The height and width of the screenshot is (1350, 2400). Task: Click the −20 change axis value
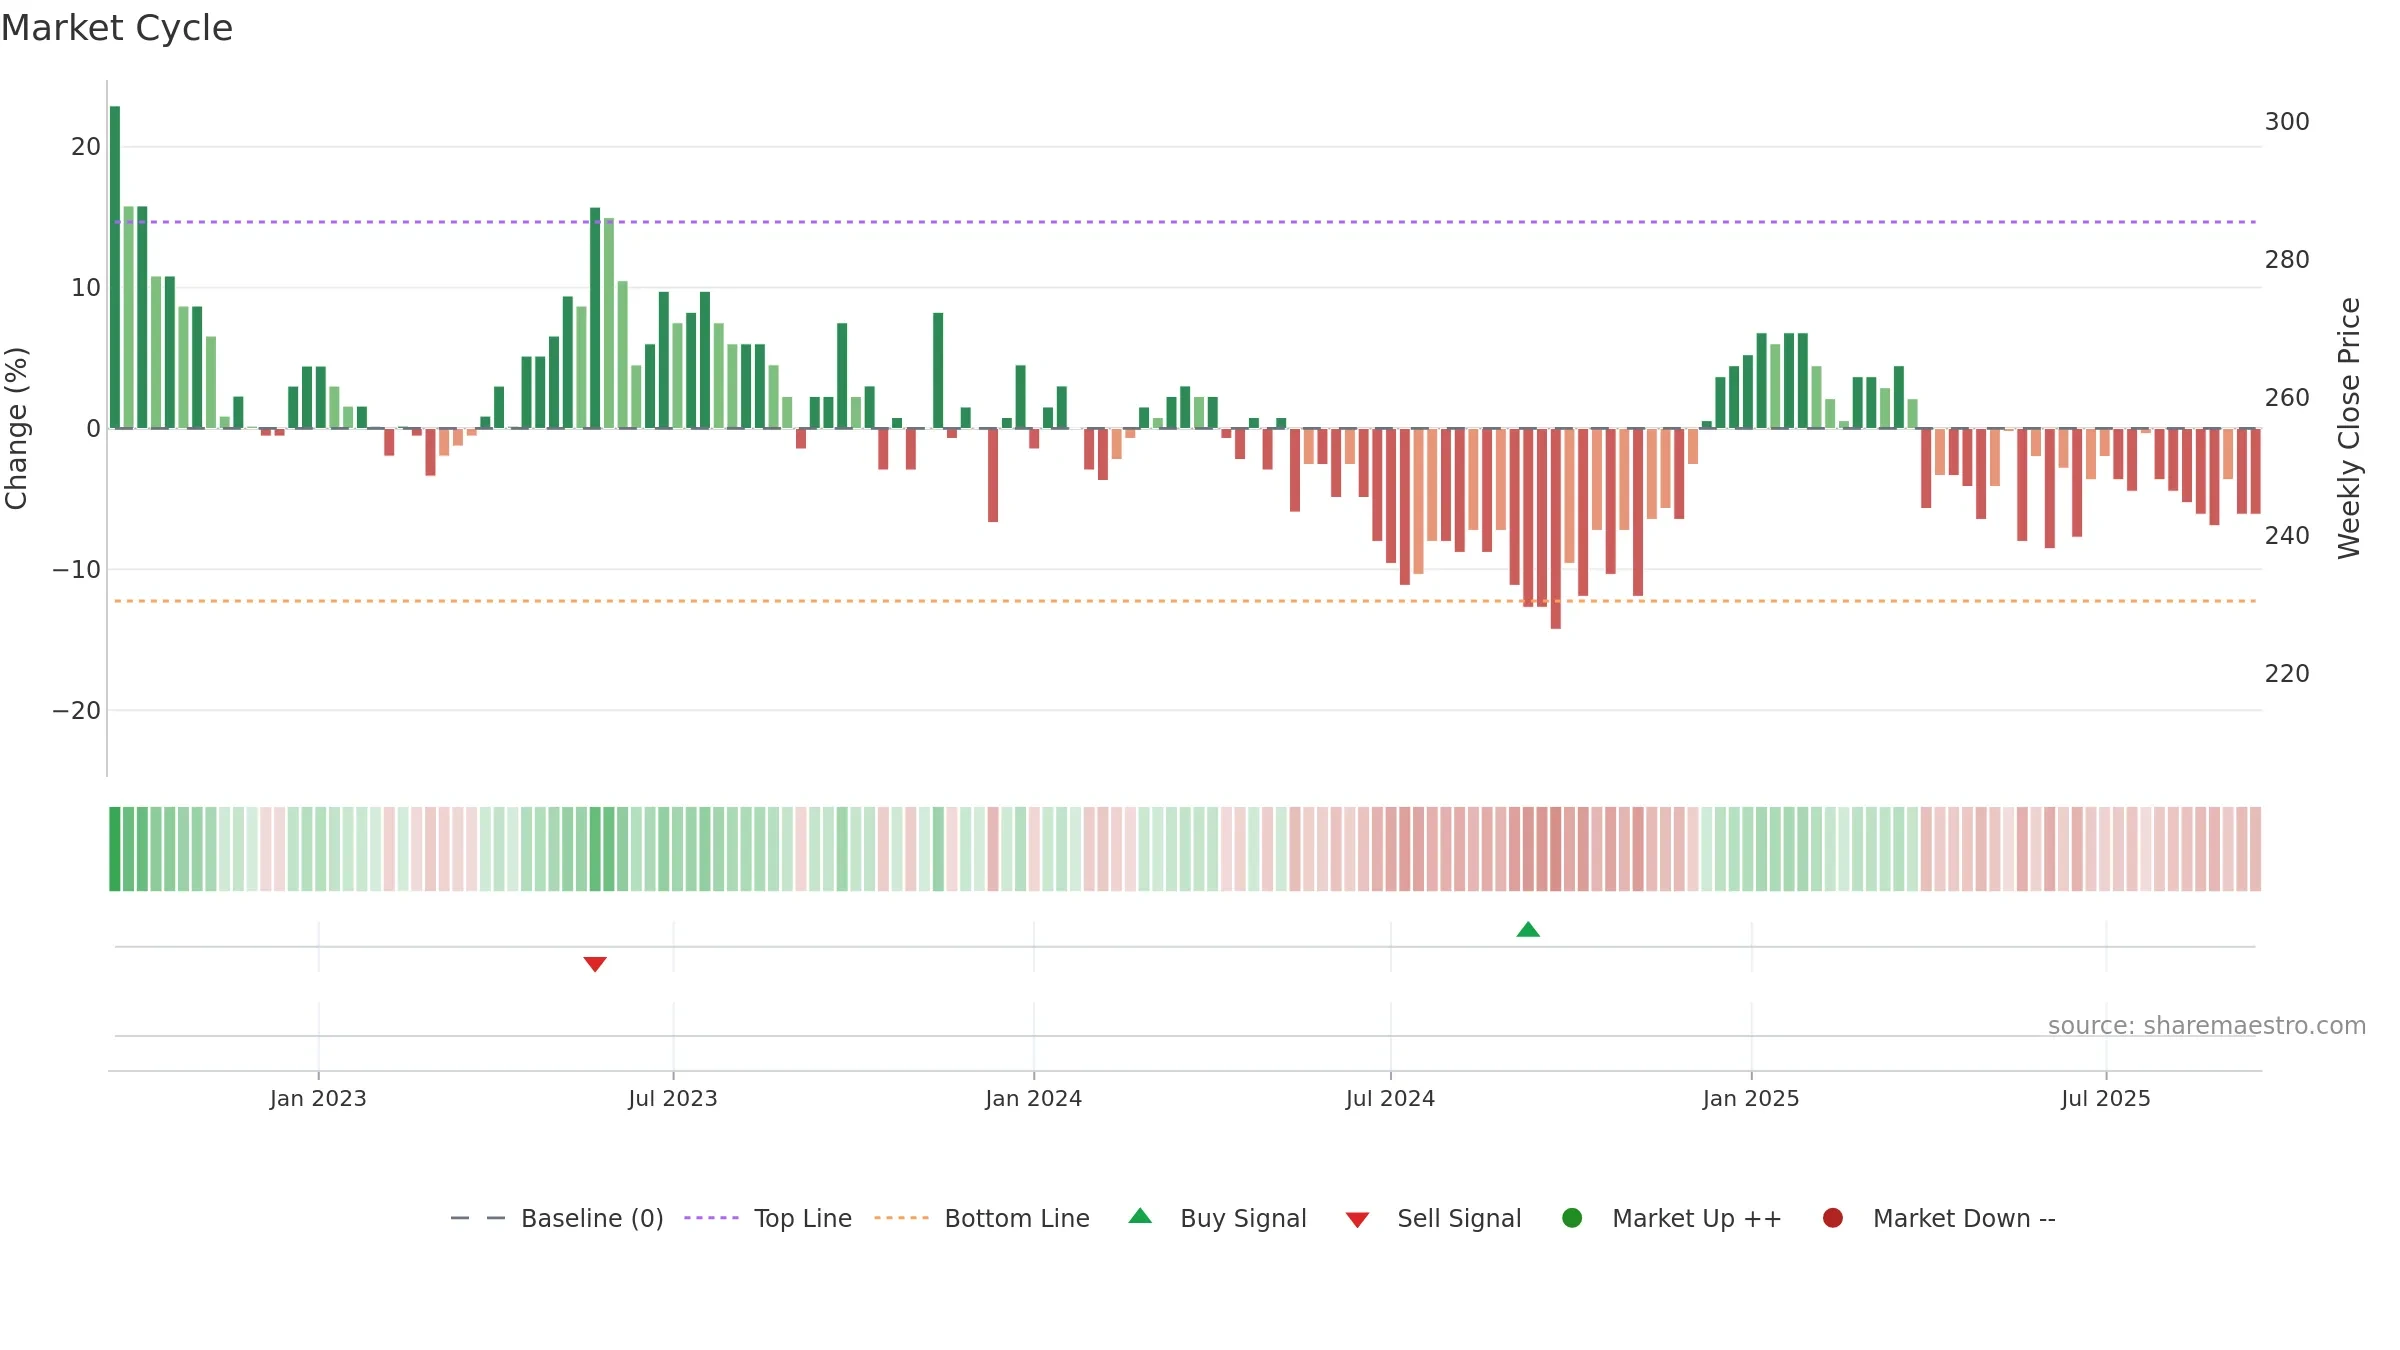click(x=77, y=711)
